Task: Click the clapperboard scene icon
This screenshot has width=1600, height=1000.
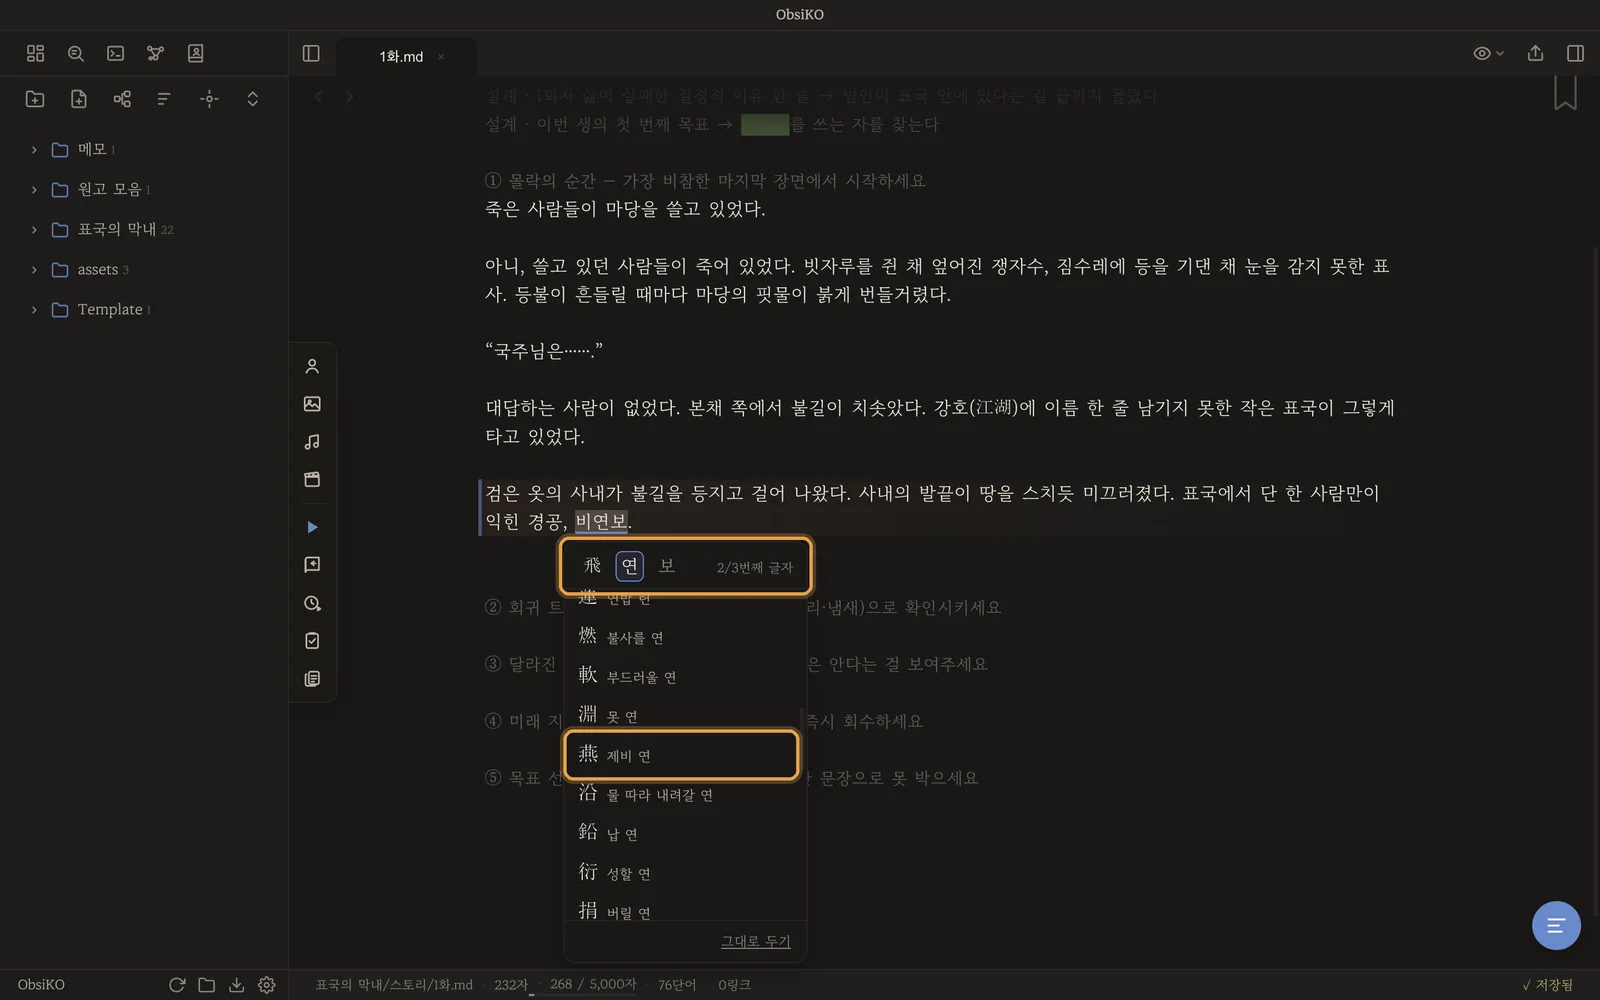Action: (x=312, y=480)
